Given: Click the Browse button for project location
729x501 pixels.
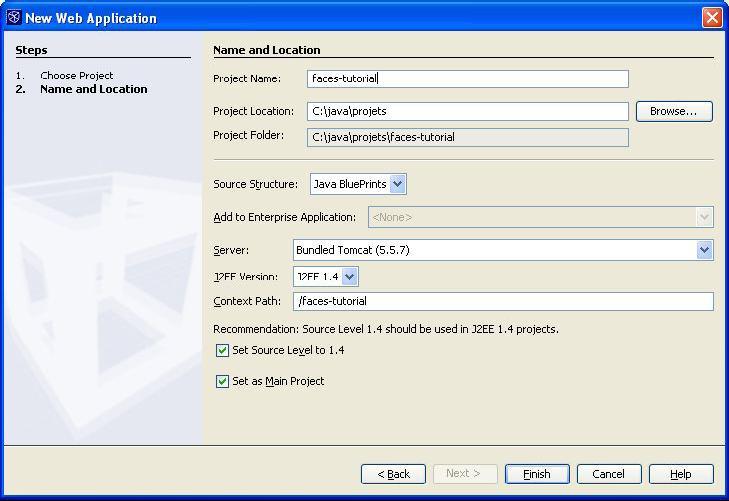Looking at the screenshot, I should point(673,111).
